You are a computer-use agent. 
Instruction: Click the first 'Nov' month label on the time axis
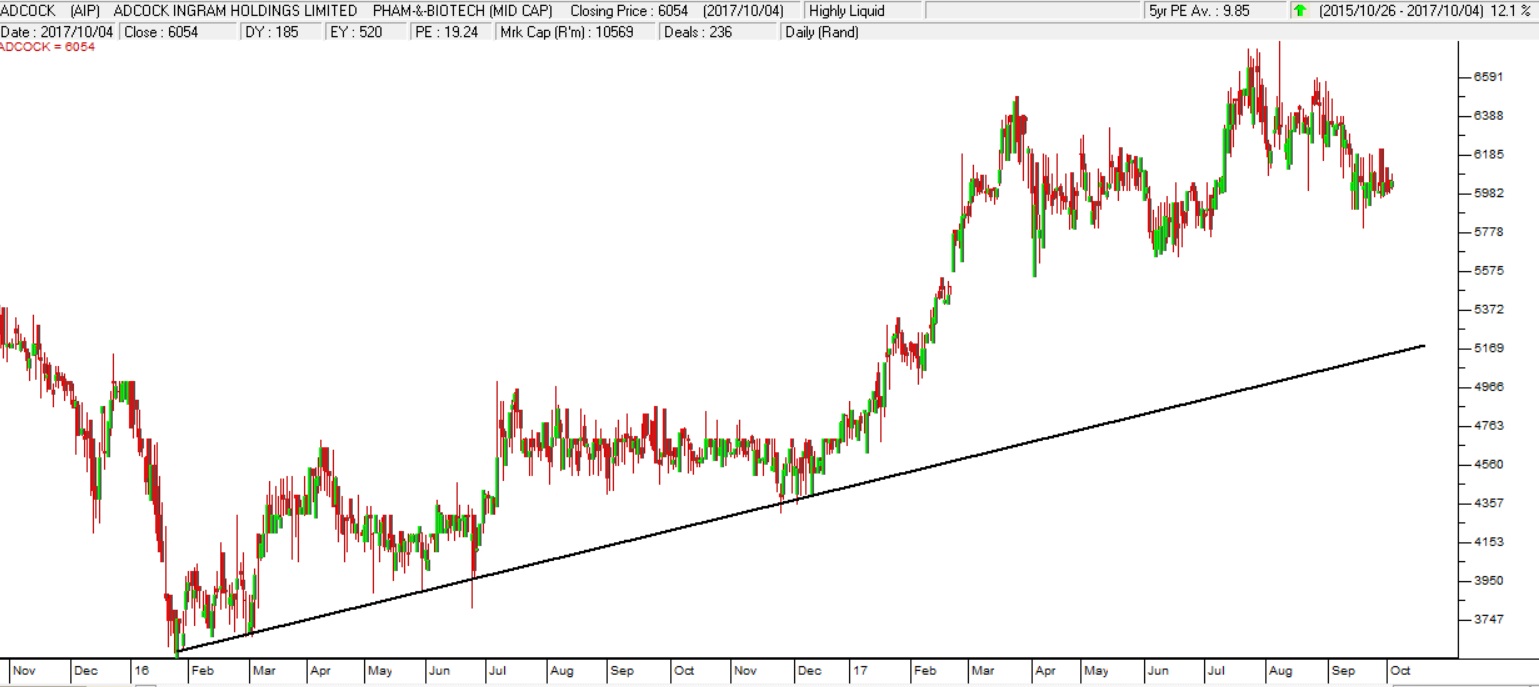23,671
